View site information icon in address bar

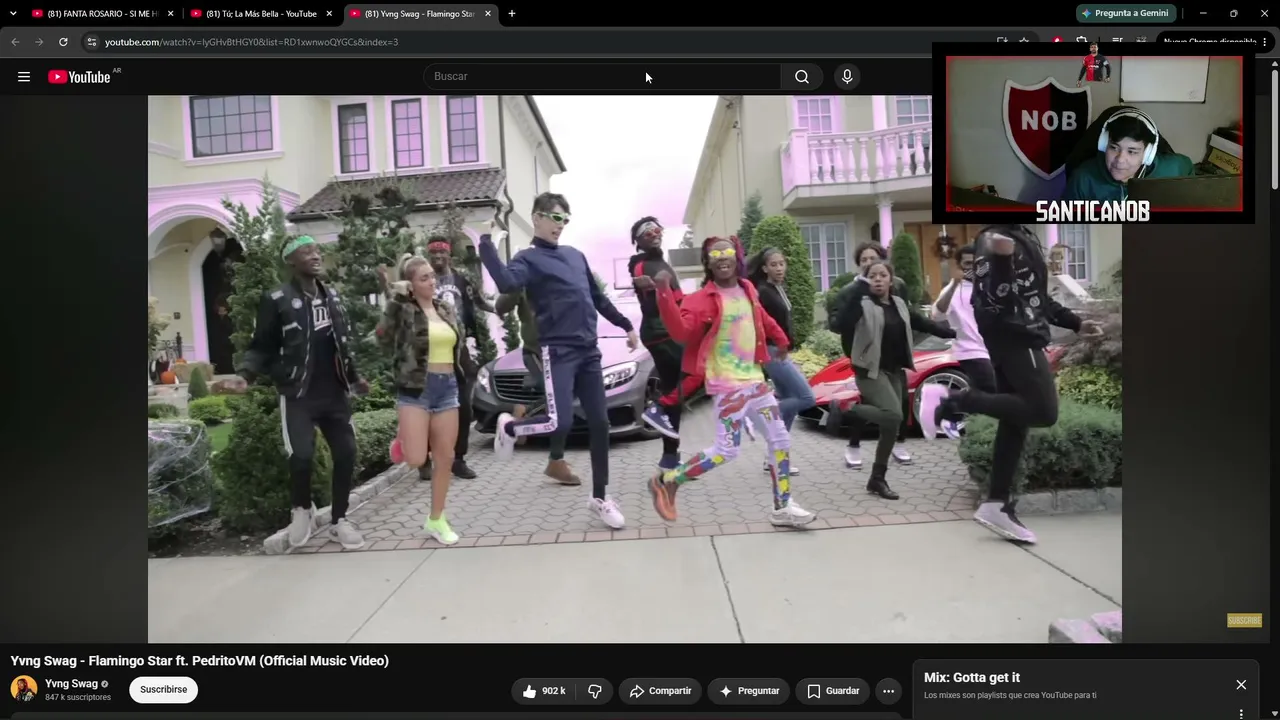pos(92,42)
